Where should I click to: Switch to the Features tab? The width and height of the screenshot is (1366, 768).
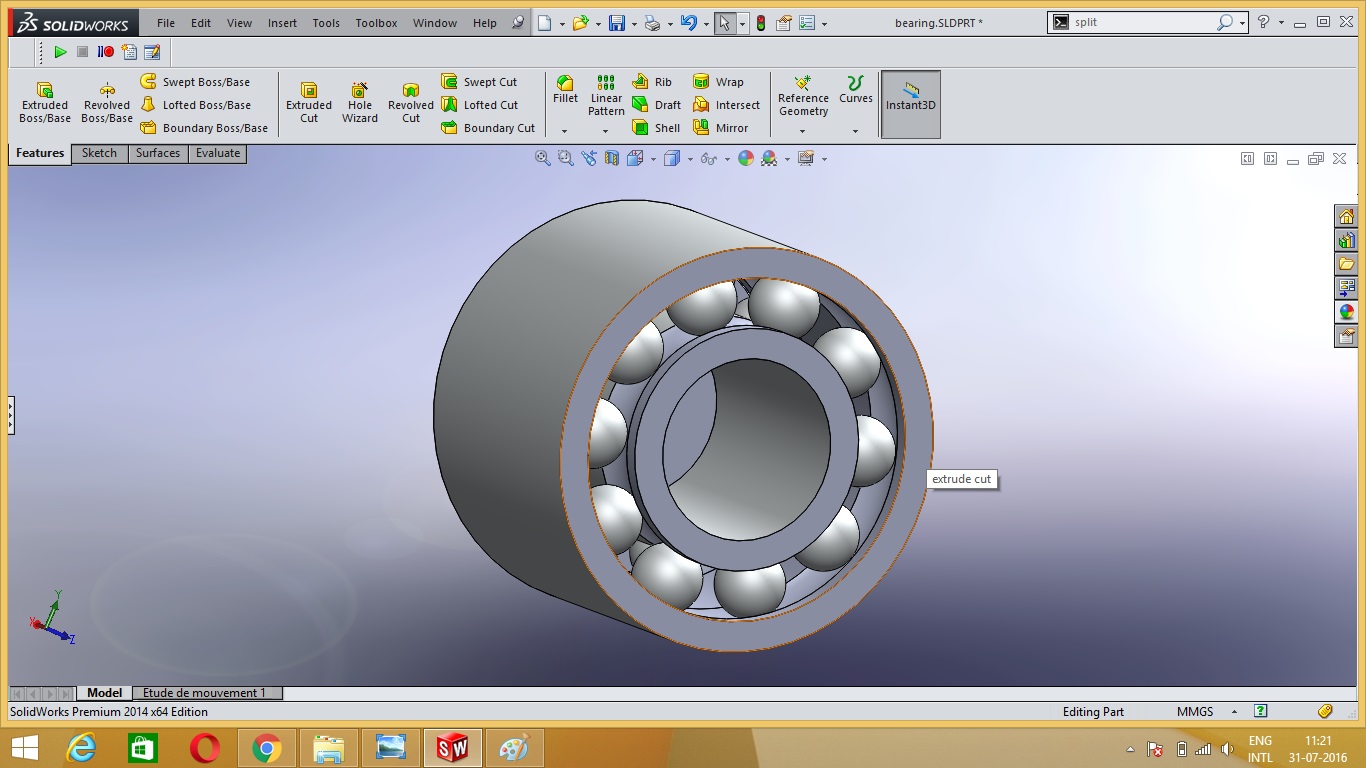pyautogui.click(x=40, y=153)
